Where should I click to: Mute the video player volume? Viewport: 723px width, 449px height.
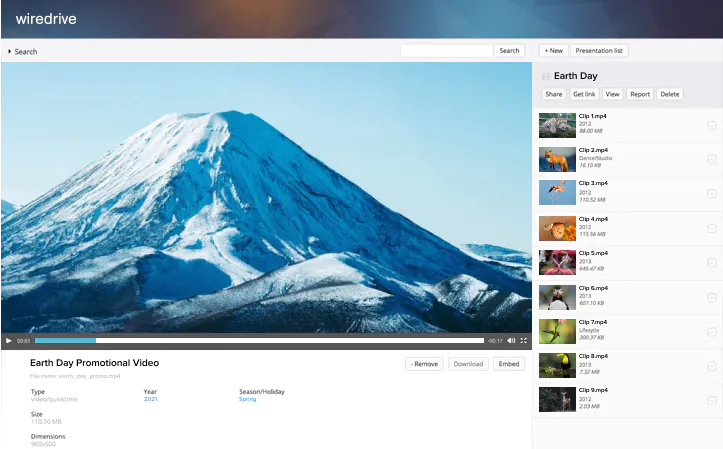(x=511, y=341)
